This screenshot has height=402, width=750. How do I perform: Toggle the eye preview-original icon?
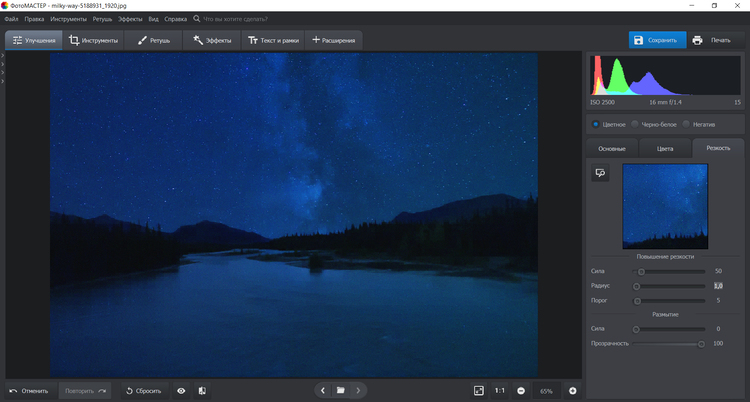click(x=181, y=390)
